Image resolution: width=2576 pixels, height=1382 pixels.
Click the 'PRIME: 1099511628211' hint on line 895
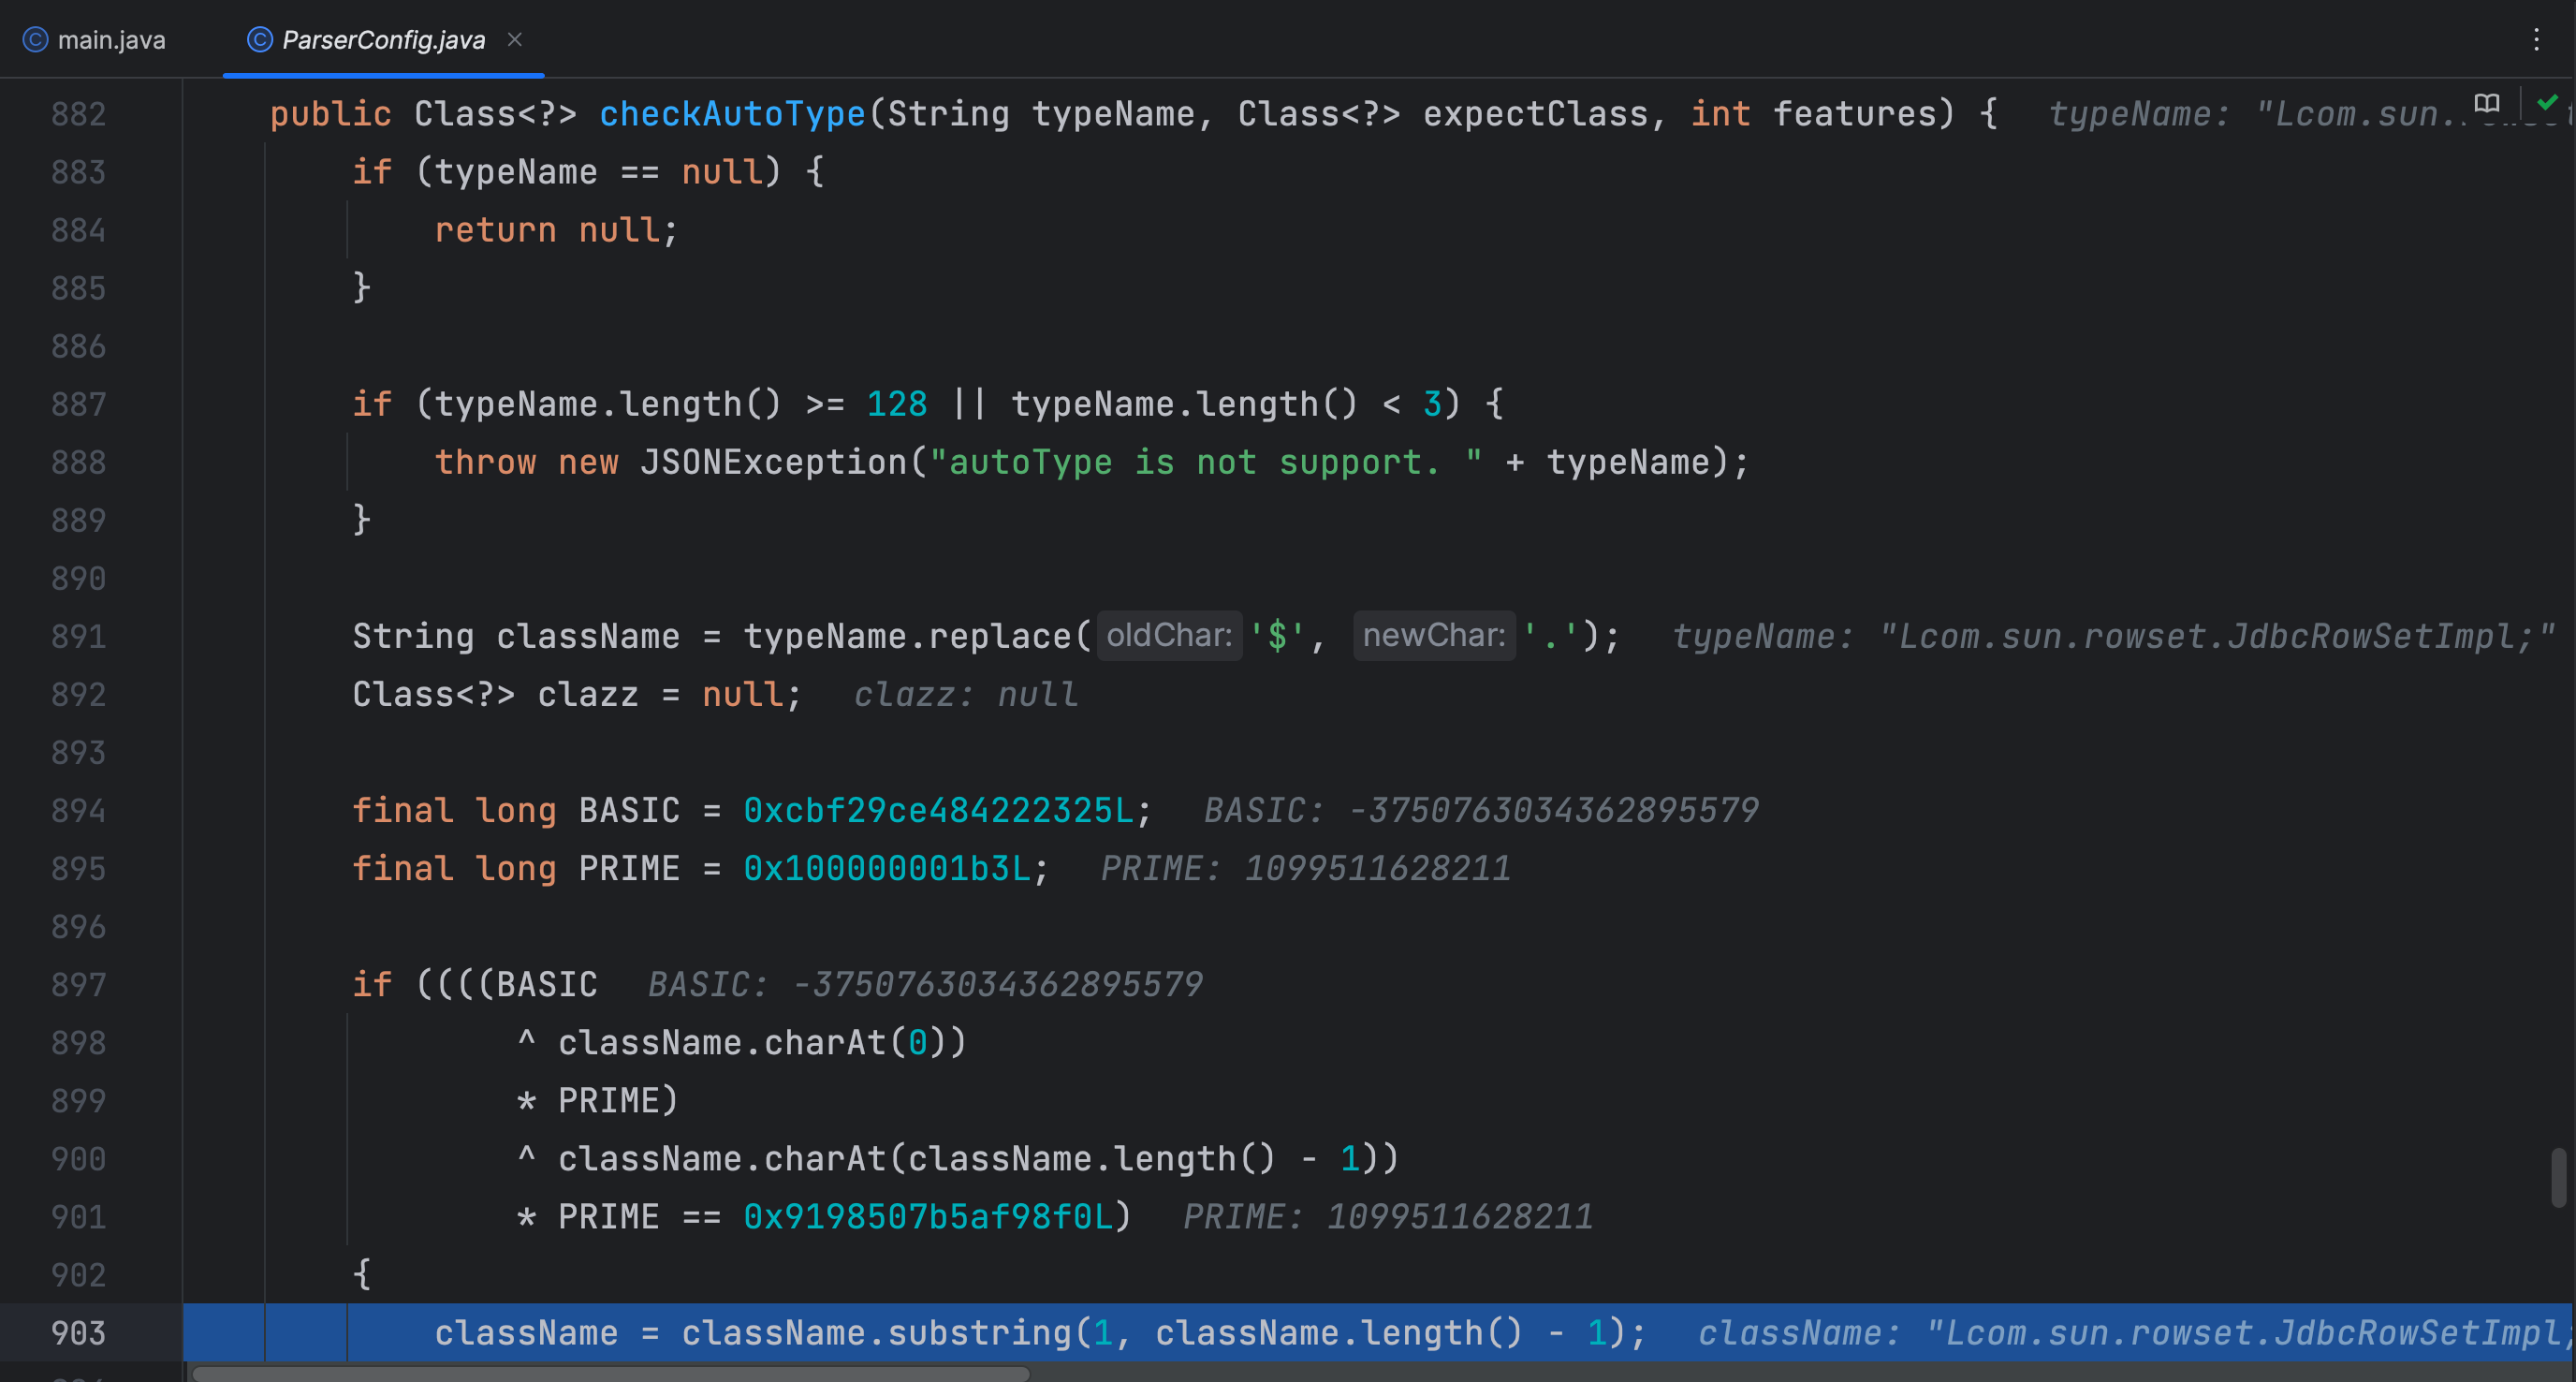pos(1306,868)
